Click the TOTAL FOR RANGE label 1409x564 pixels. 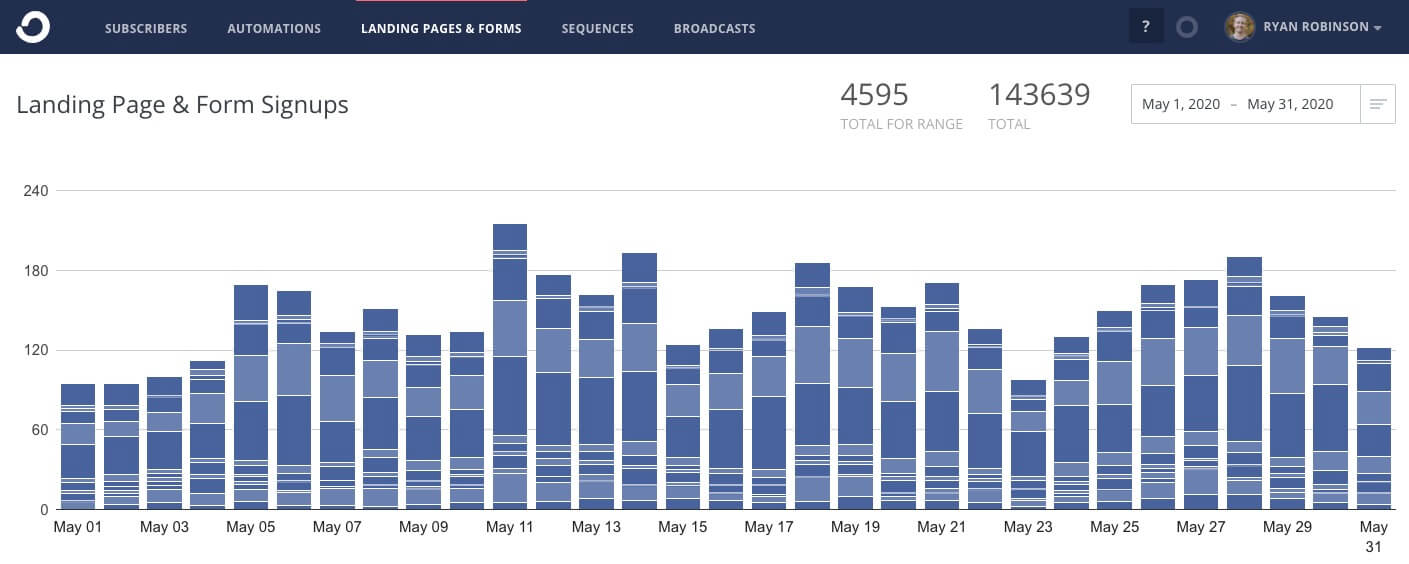point(902,125)
